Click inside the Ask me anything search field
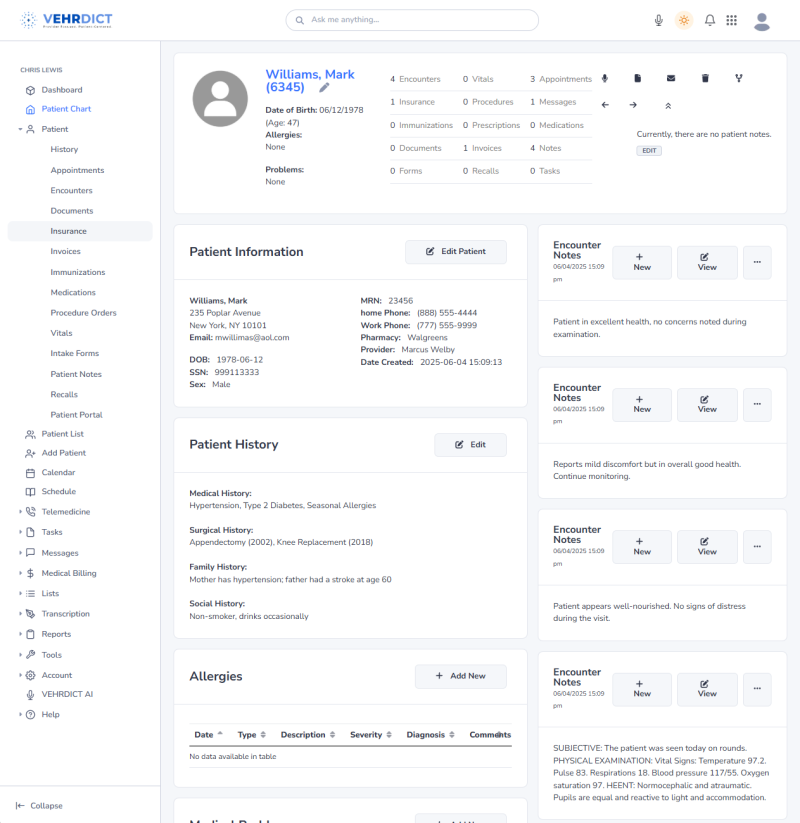 (412, 19)
